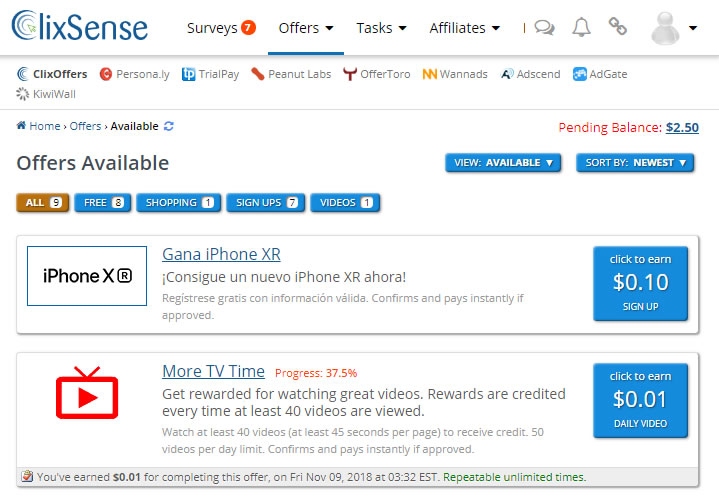
Task: Click '¡Consigue un nuevo iPhone XR ahora!' text
Action: click(x=284, y=277)
